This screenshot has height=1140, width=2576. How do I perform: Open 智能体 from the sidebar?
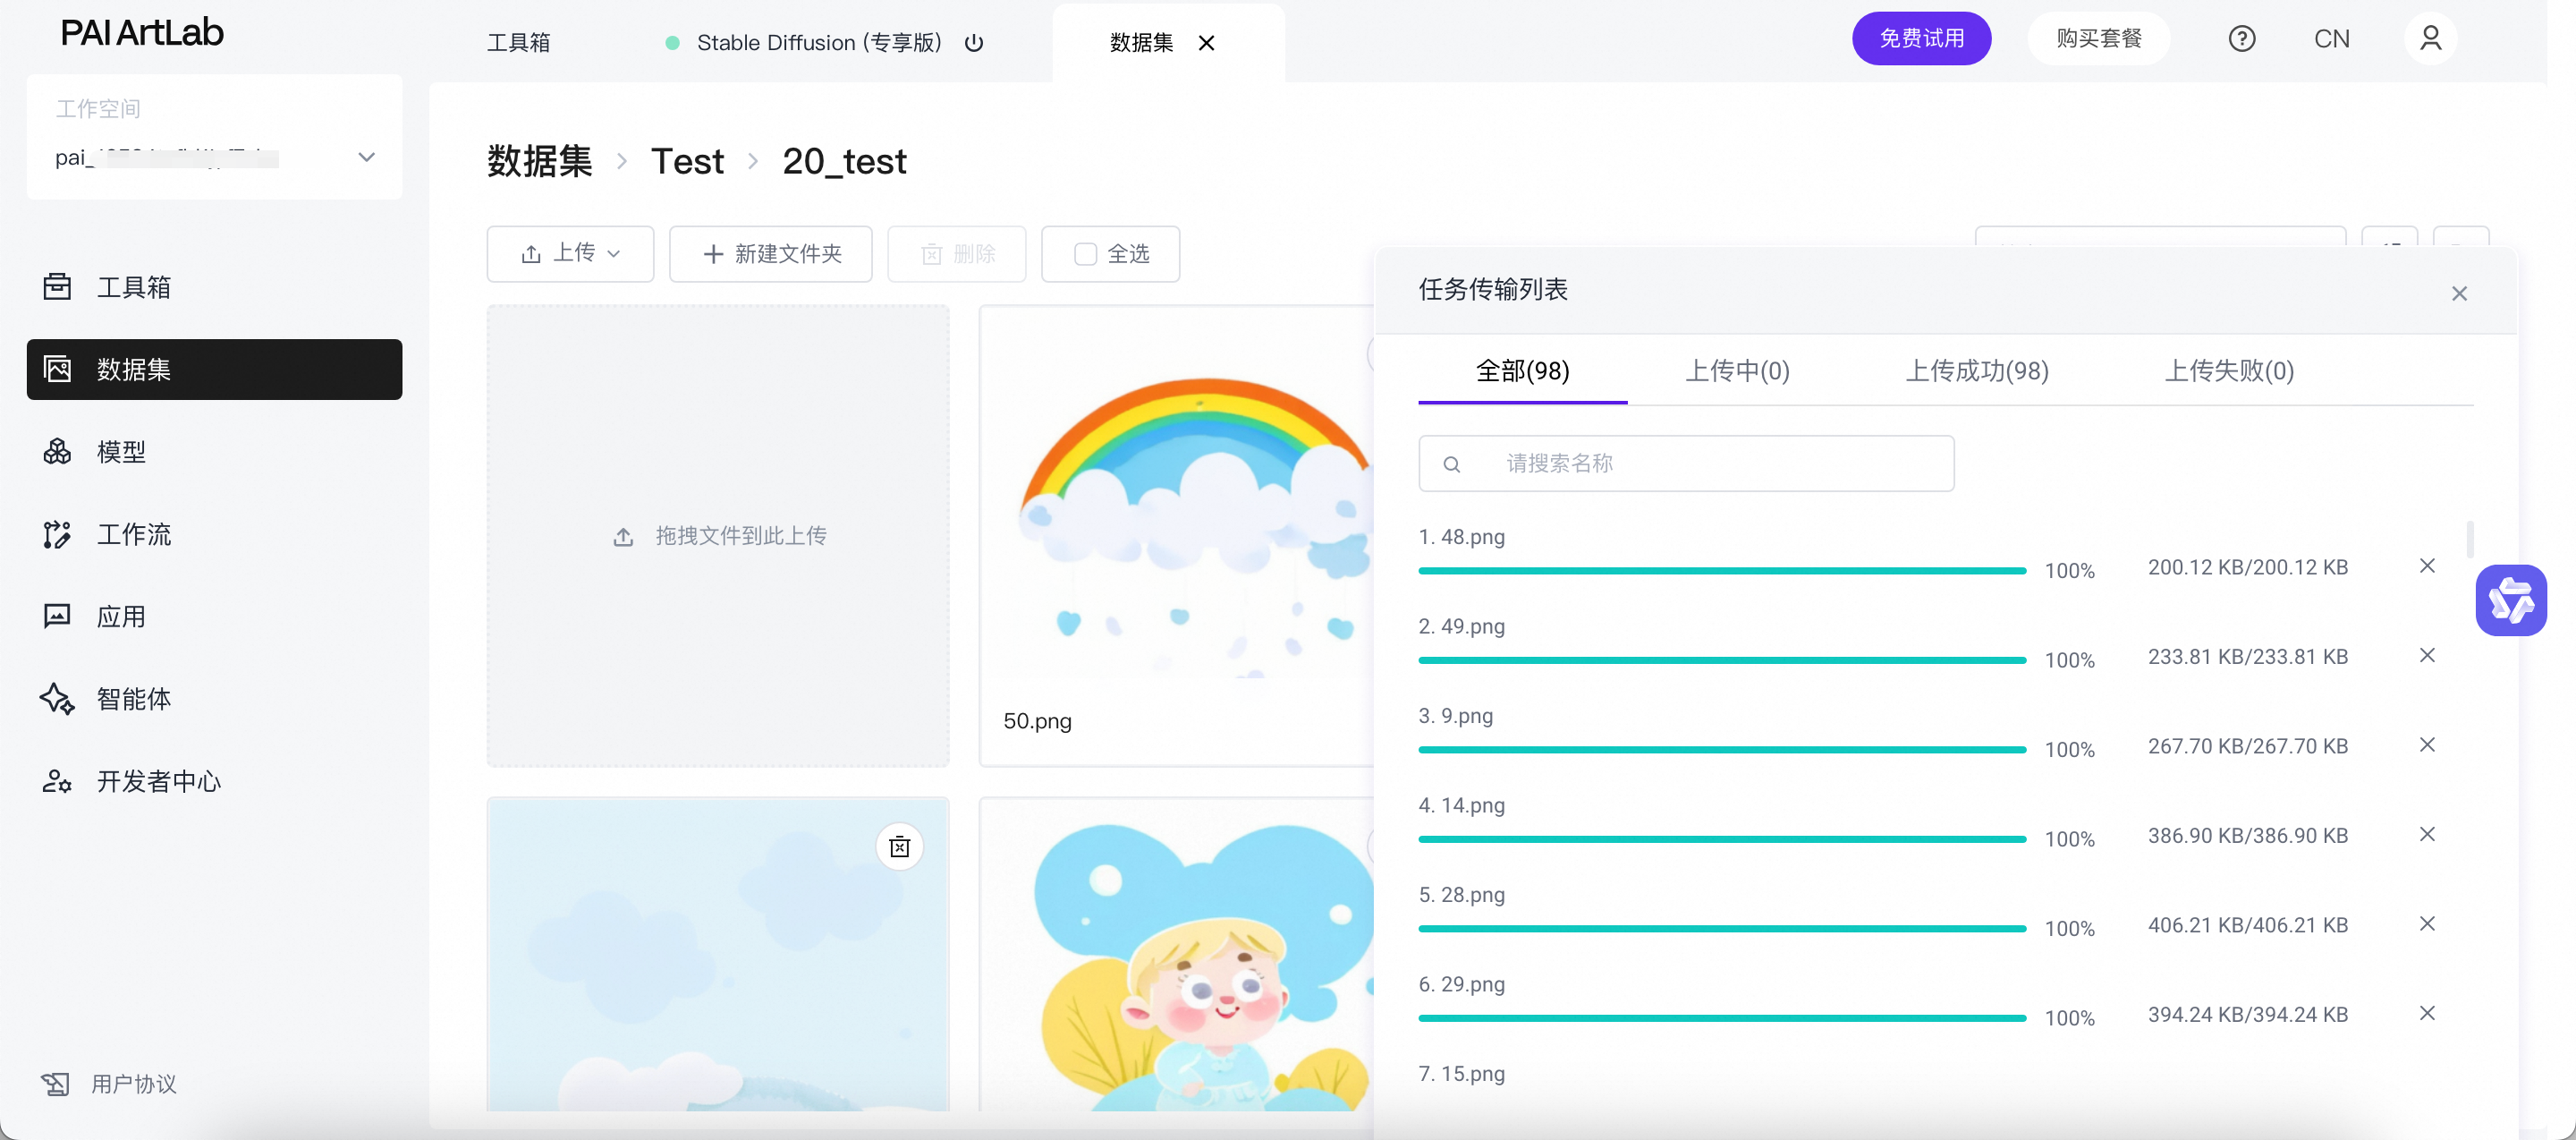133,699
